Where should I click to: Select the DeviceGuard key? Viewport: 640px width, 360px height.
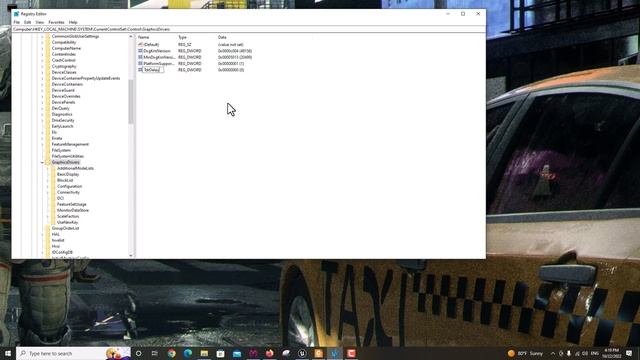pos(63,90)
